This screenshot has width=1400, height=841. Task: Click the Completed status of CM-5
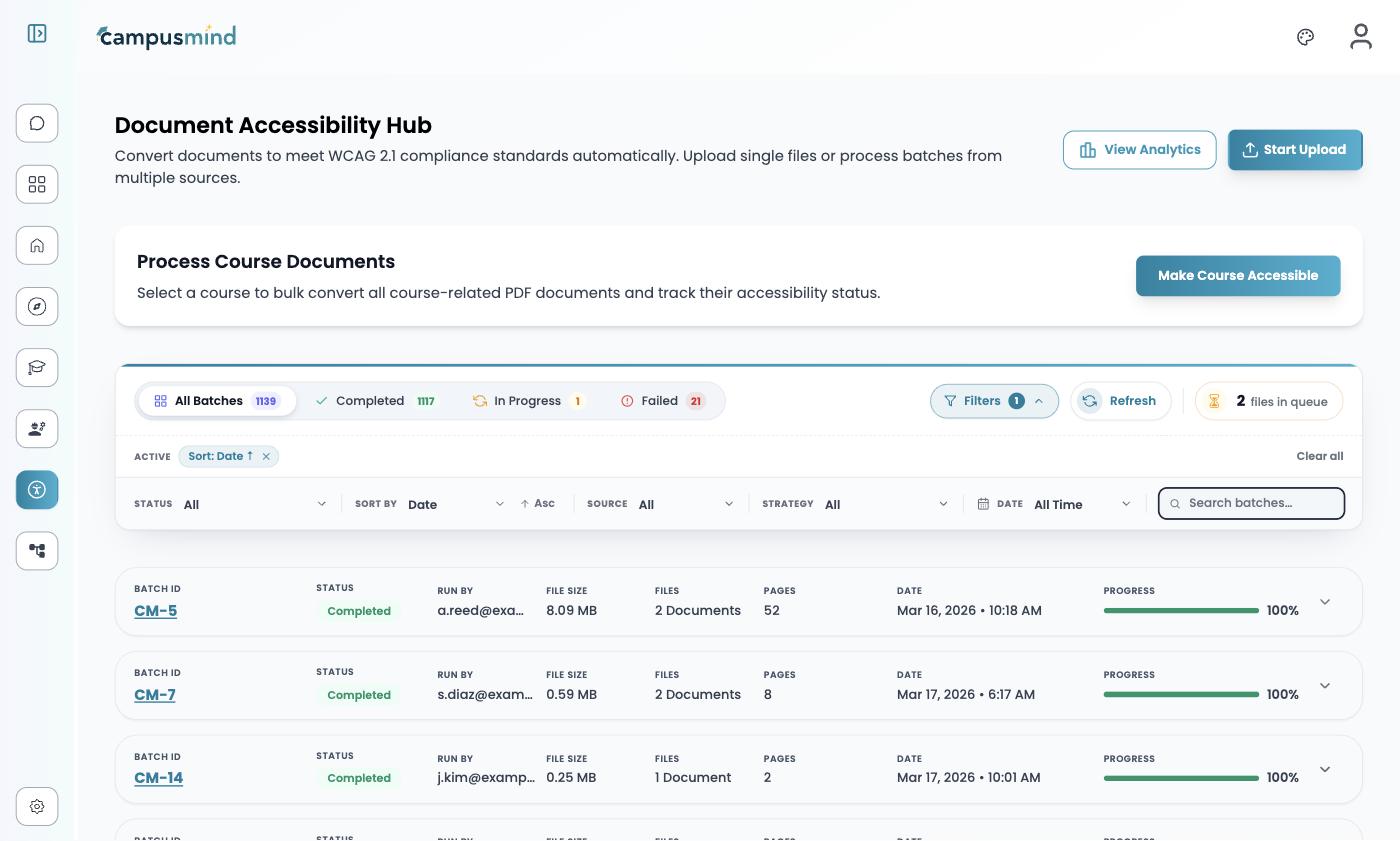click(x=359, y=611)
